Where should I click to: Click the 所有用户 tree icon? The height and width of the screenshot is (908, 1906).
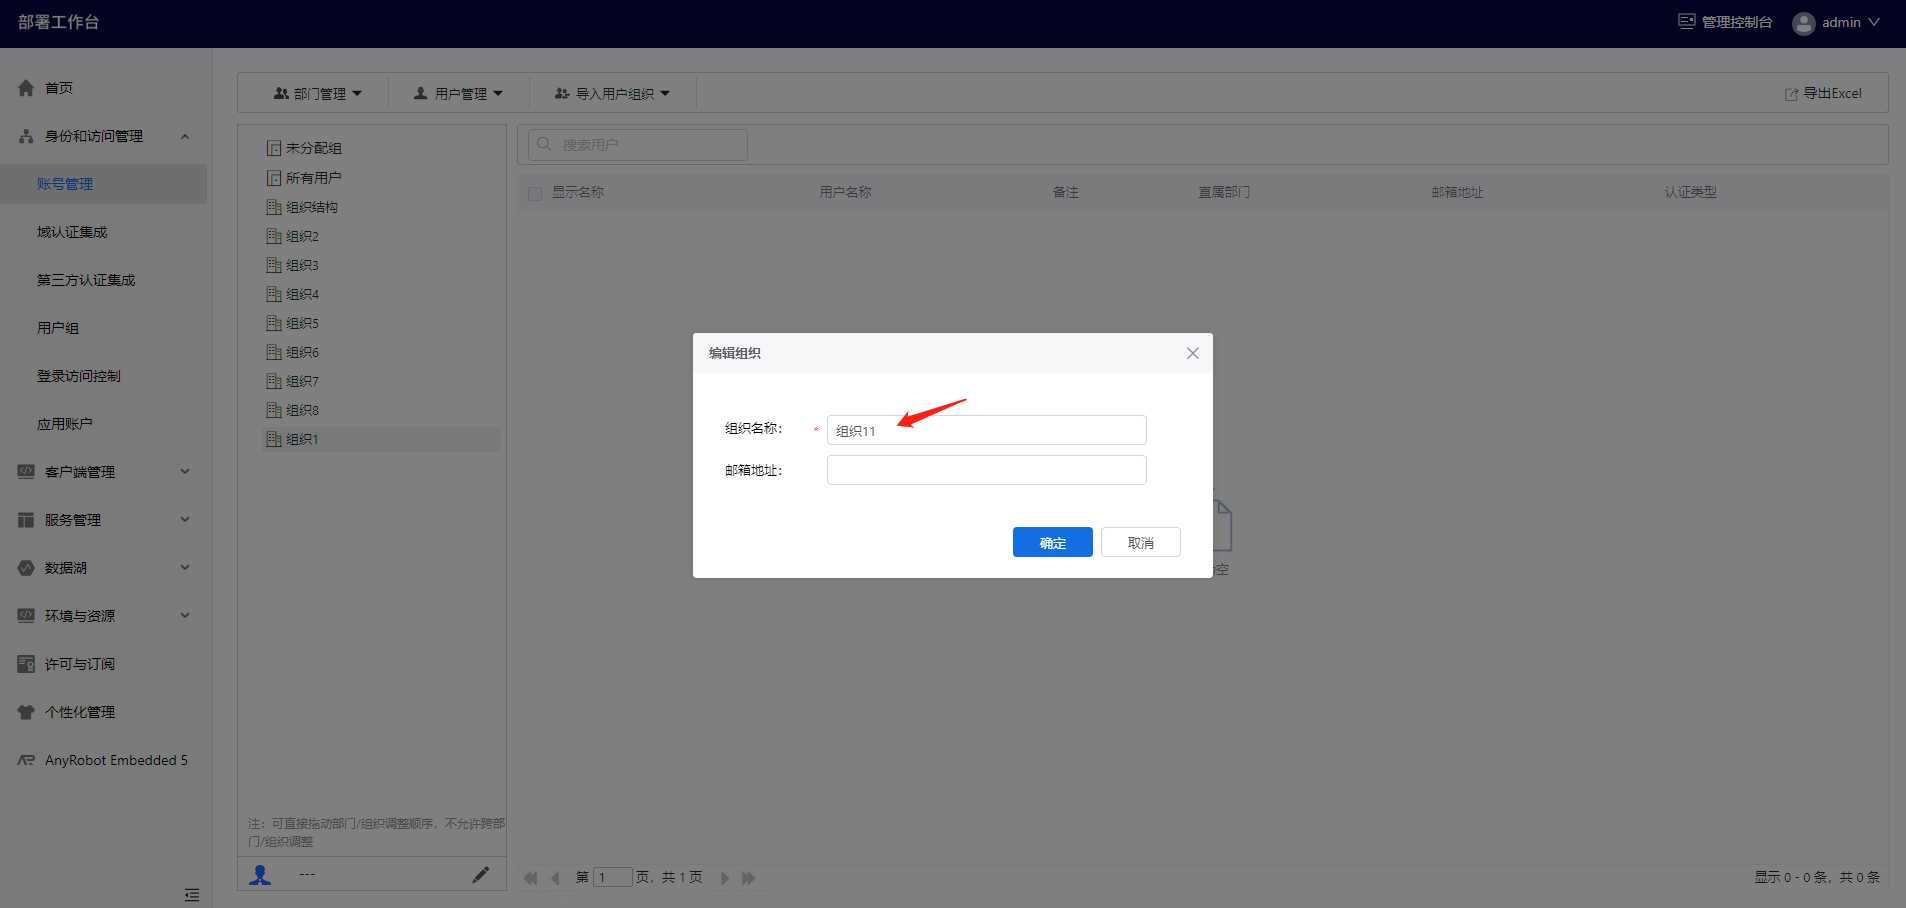click(273, 178)
